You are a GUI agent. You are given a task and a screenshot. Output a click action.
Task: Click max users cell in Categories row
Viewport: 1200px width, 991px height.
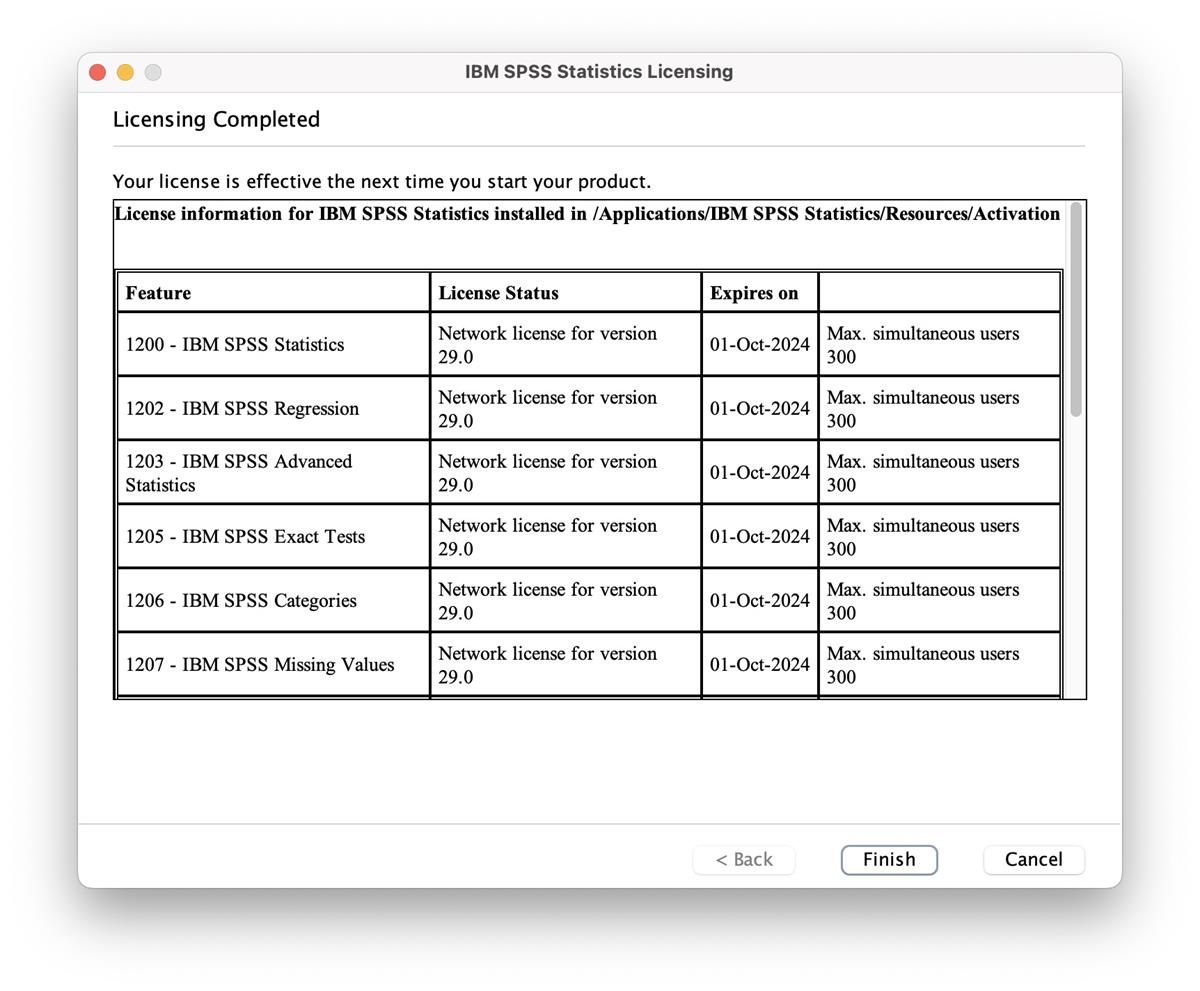[939, 600]
